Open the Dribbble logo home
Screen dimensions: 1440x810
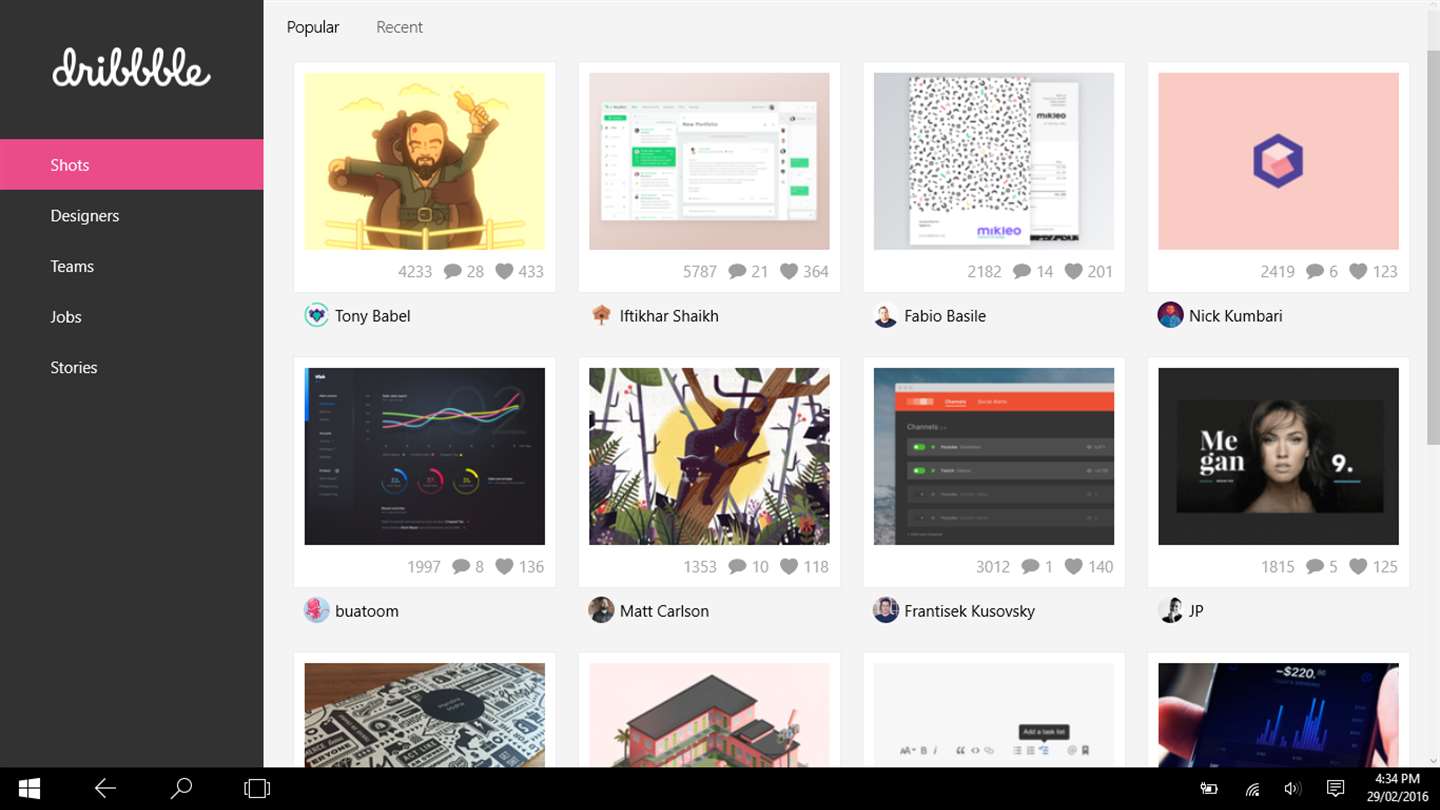coord(131,68)
